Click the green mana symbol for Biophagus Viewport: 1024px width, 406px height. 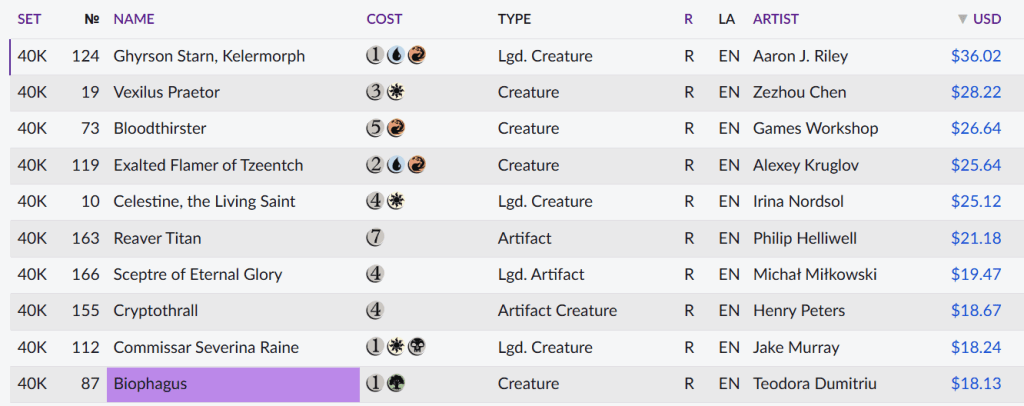tap(395, 384)
